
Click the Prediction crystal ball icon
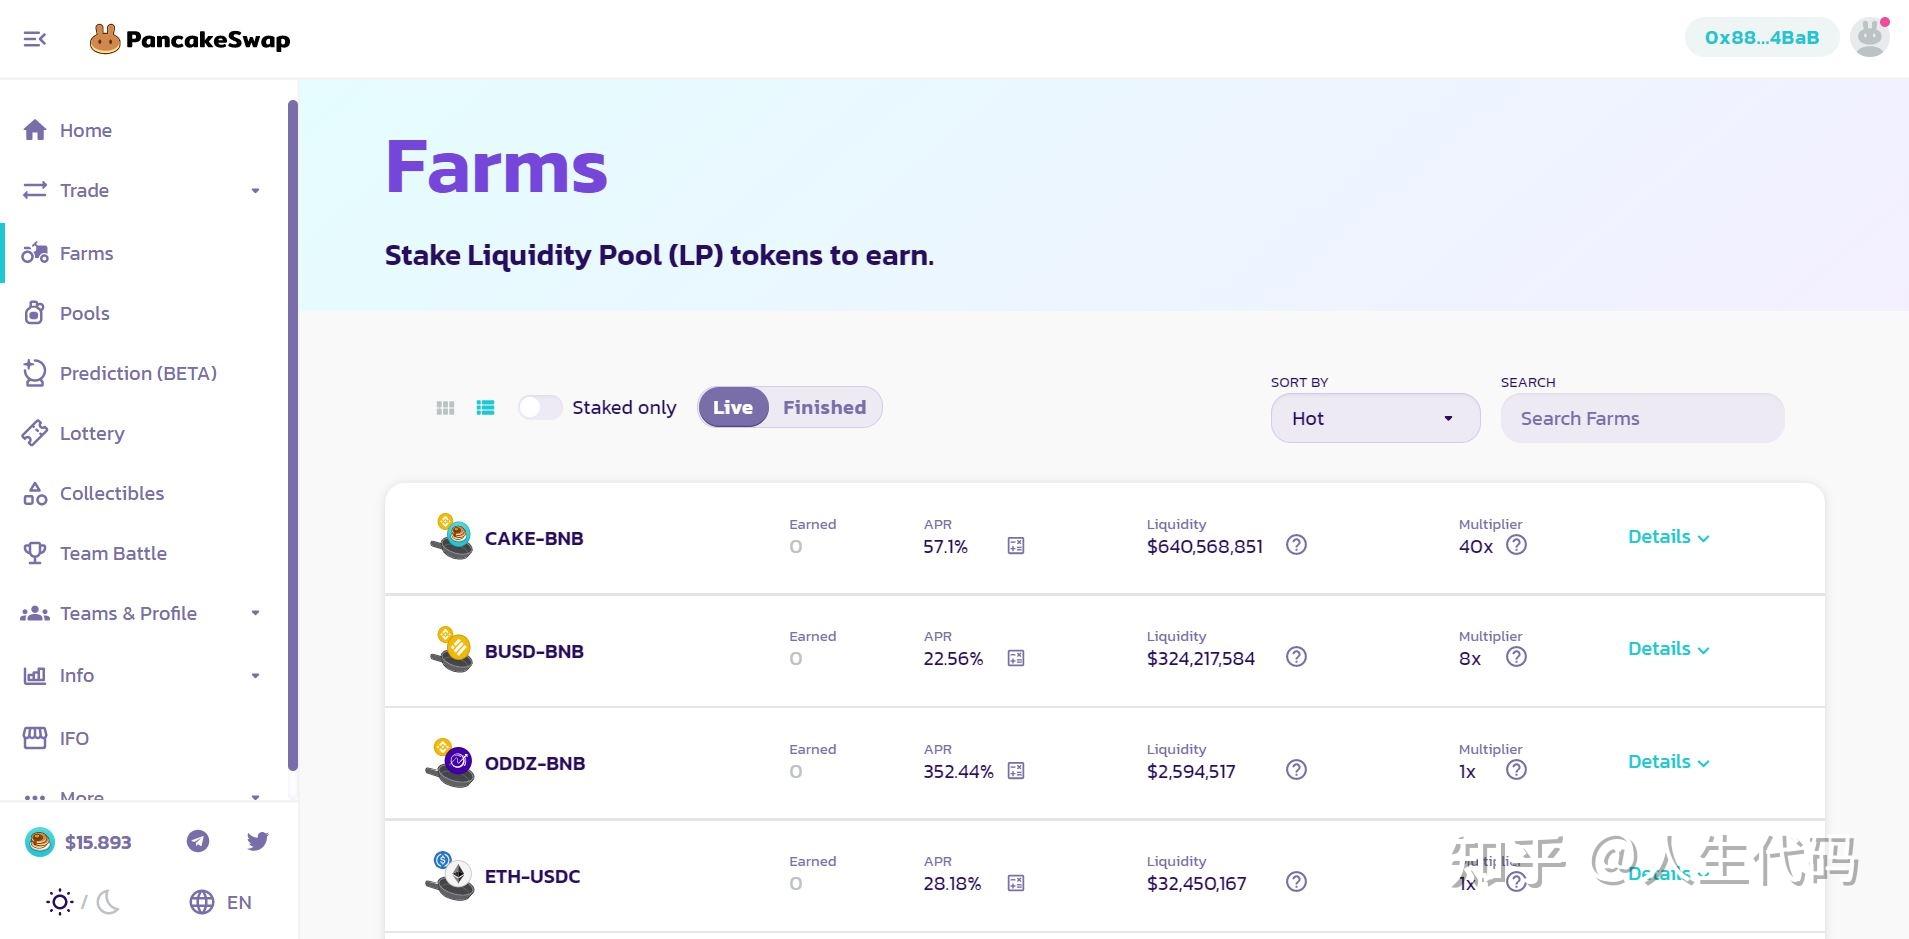[35, 373]
